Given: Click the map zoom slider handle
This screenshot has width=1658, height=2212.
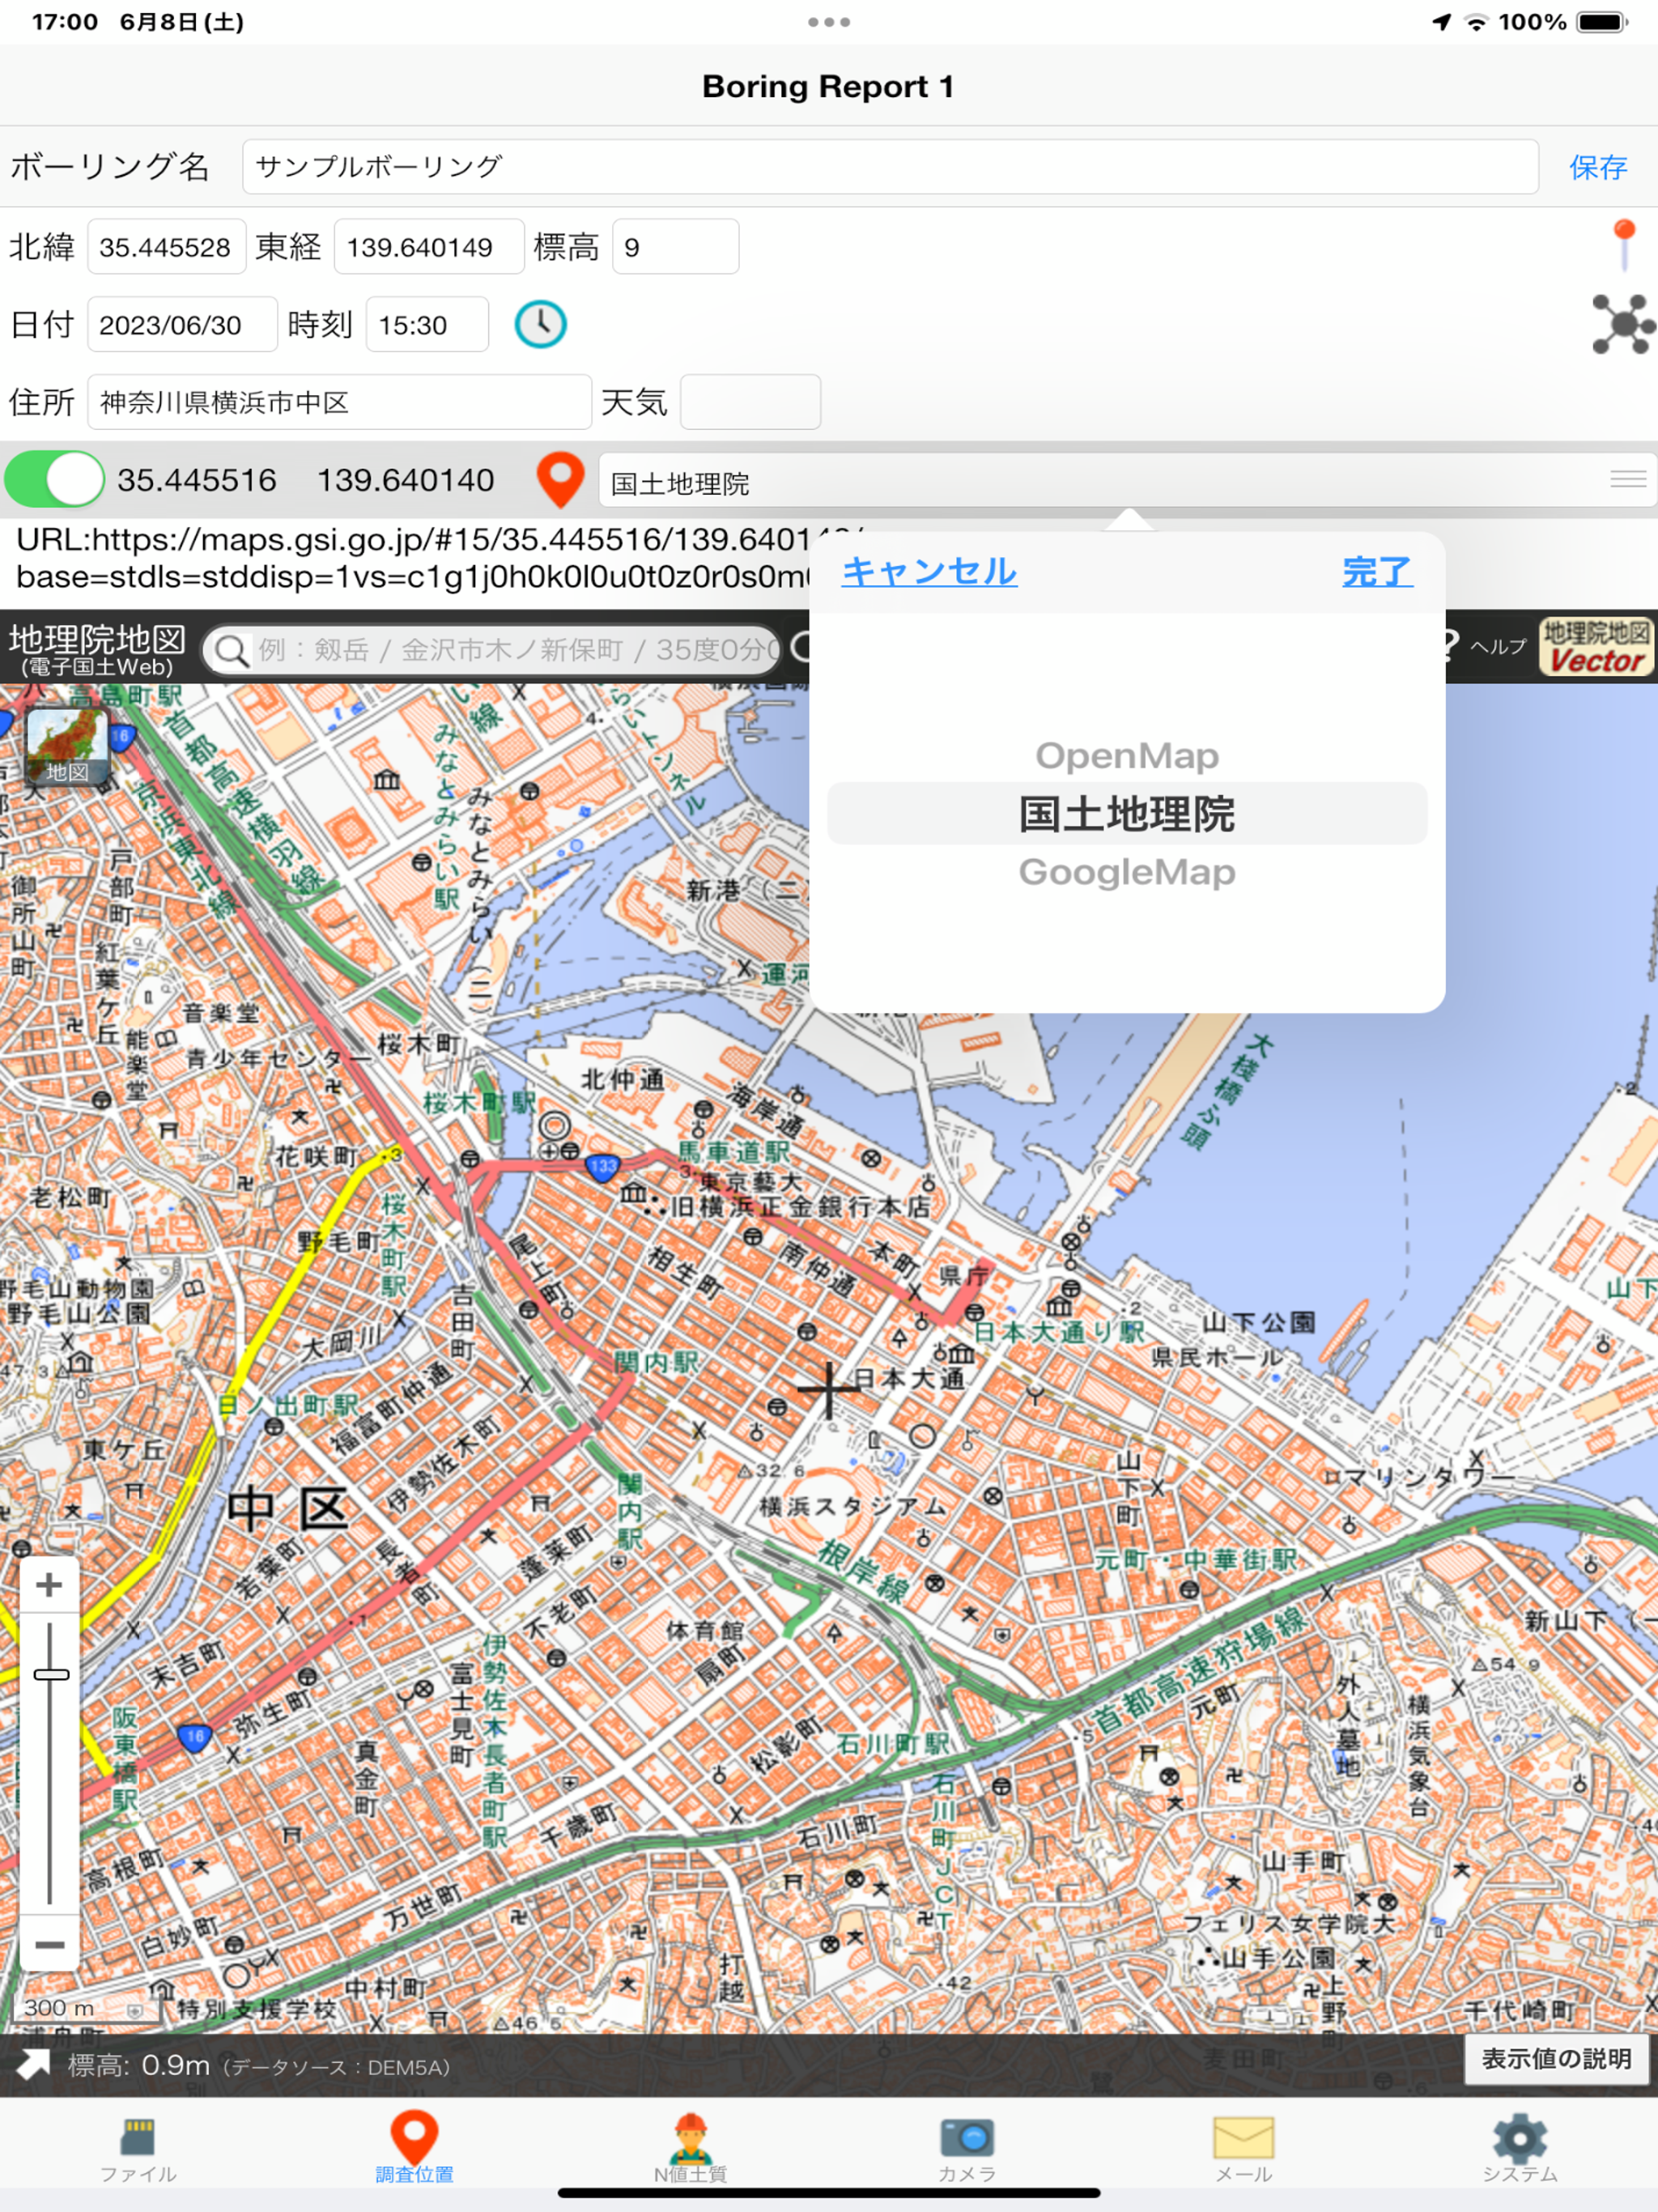Looking at the screenshot, I should [x=51, y=1675].
